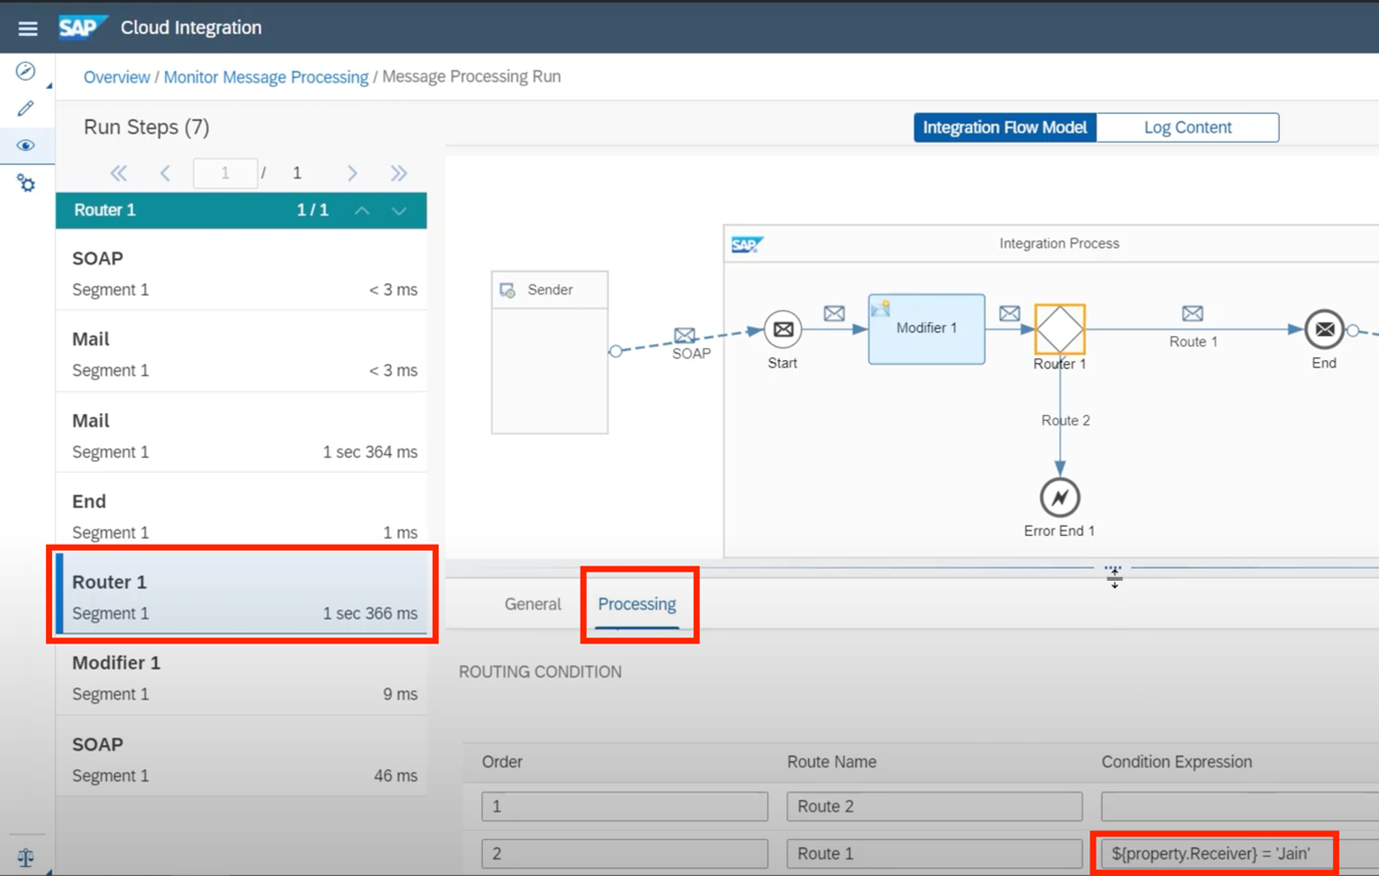
Task: Click the Order field with value 1
Action: [624, 806]
